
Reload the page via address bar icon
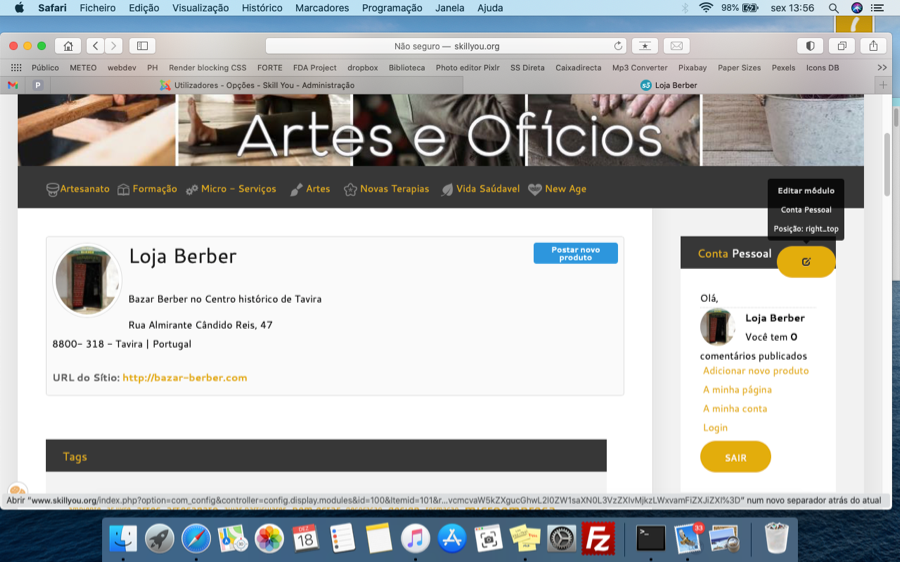tap(618, 46)
